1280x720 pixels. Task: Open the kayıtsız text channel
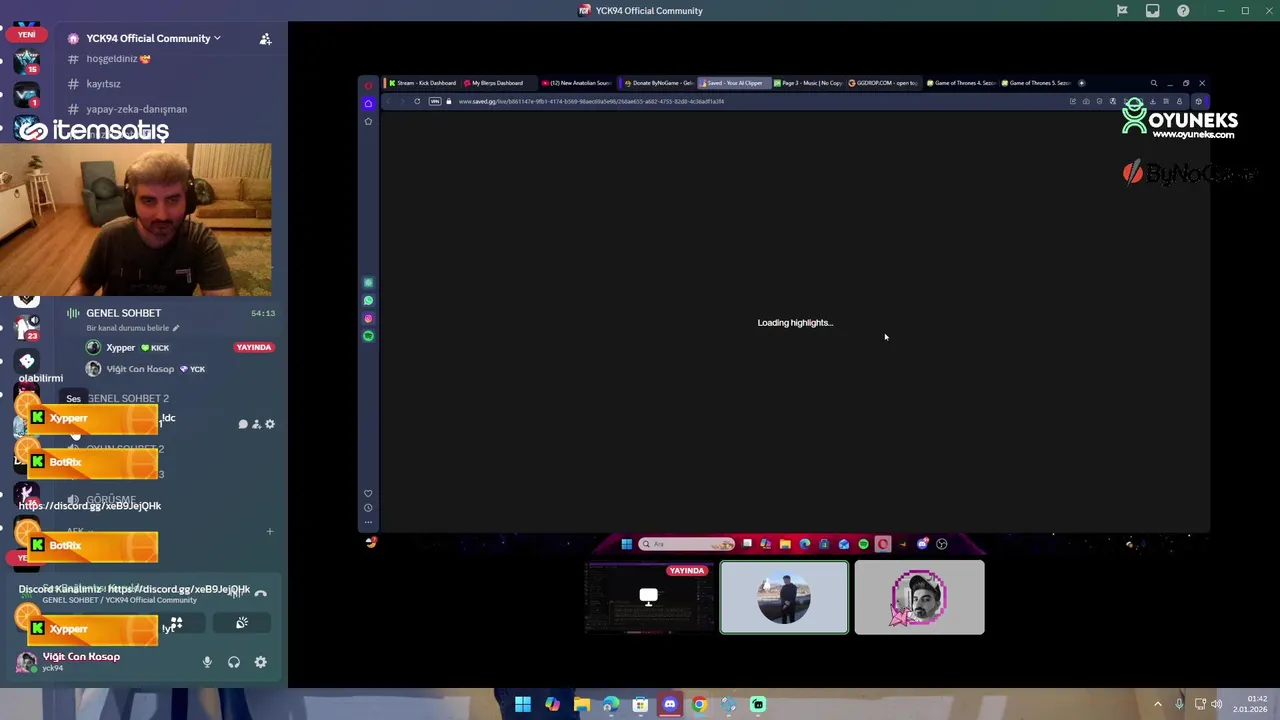(103, 84)
